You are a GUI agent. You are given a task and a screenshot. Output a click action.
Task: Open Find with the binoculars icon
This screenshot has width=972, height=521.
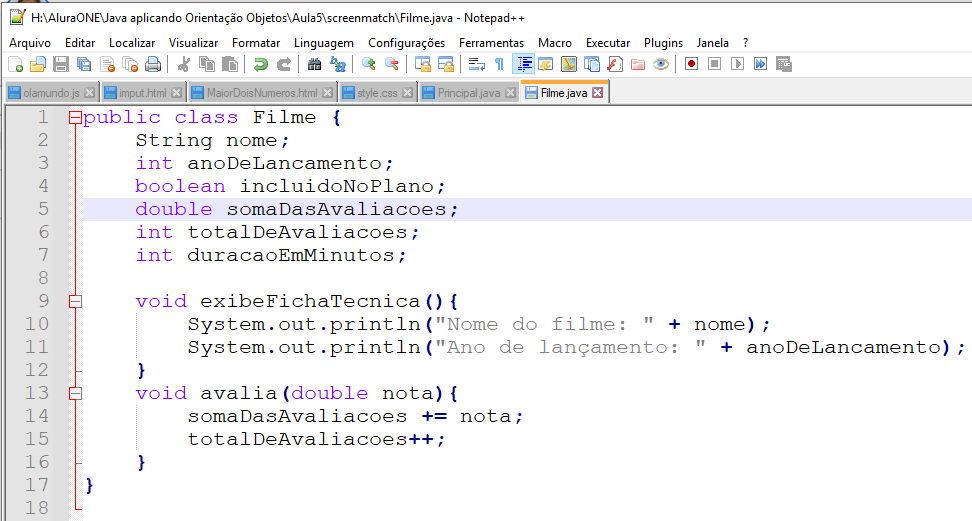point(314,64)
